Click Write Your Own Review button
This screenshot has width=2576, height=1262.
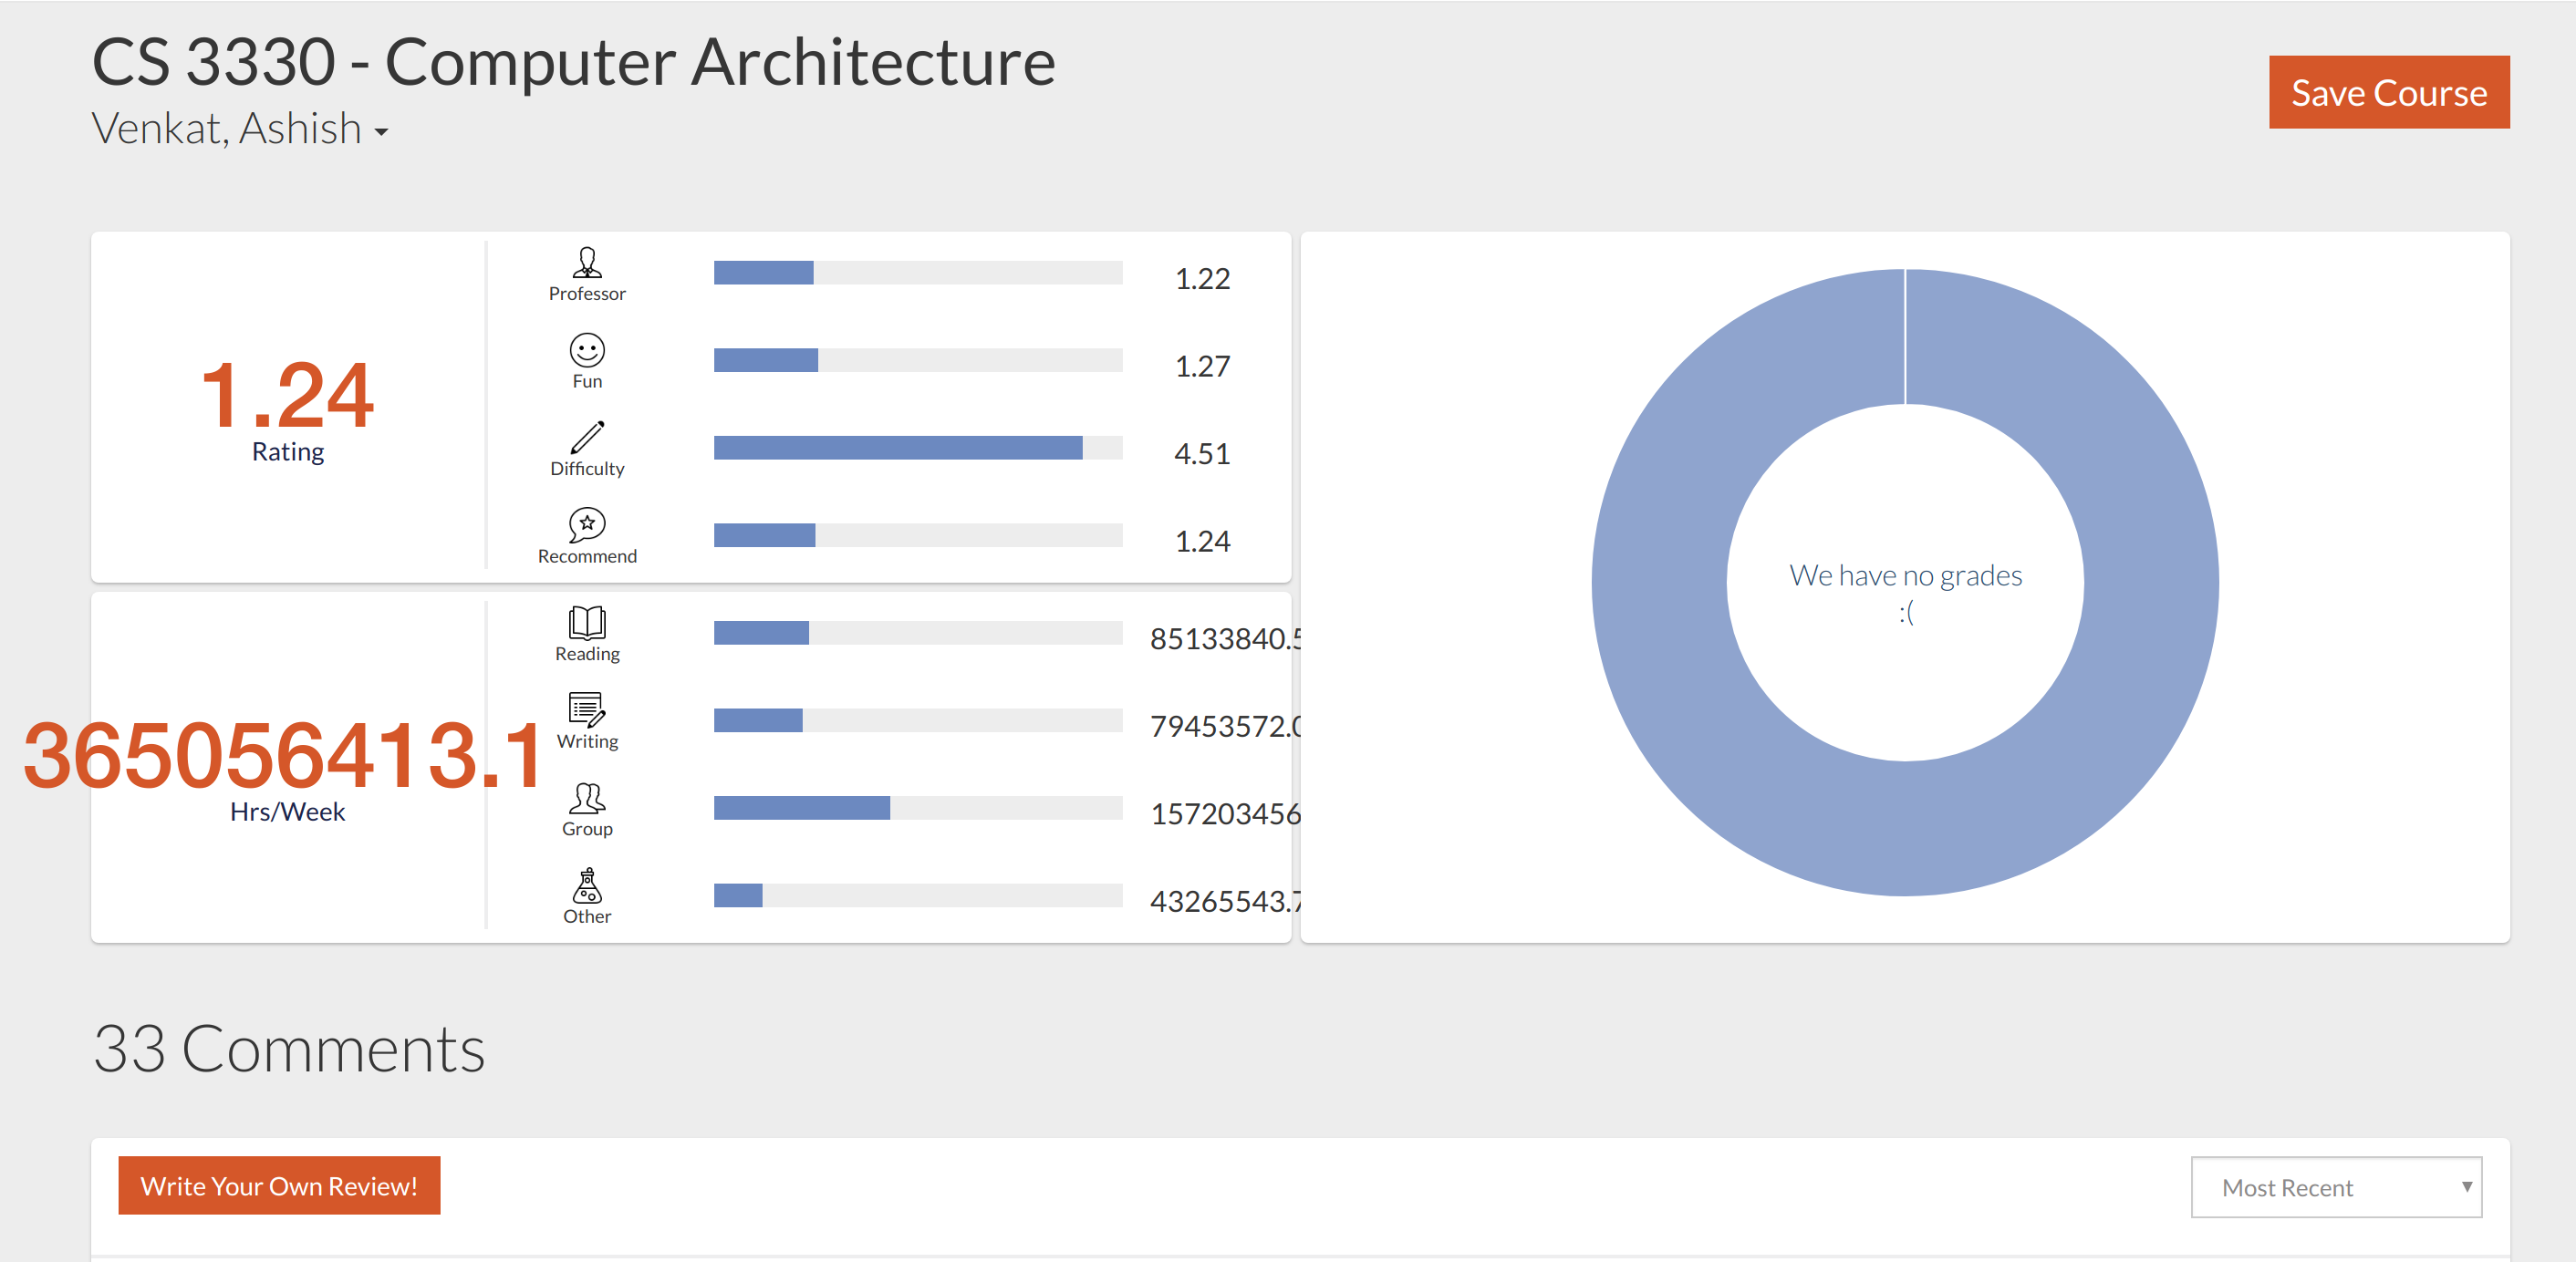coord(279,1186)
